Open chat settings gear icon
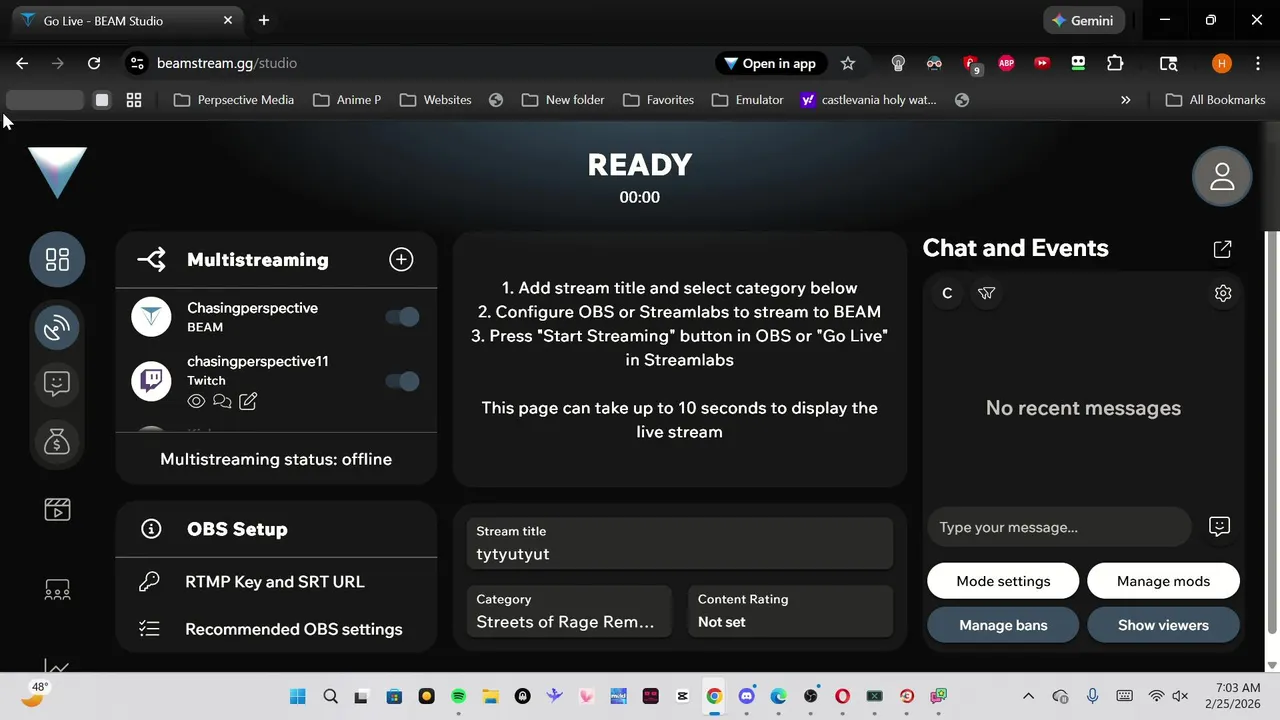Screen dimensions: 1280x720 1223,293
